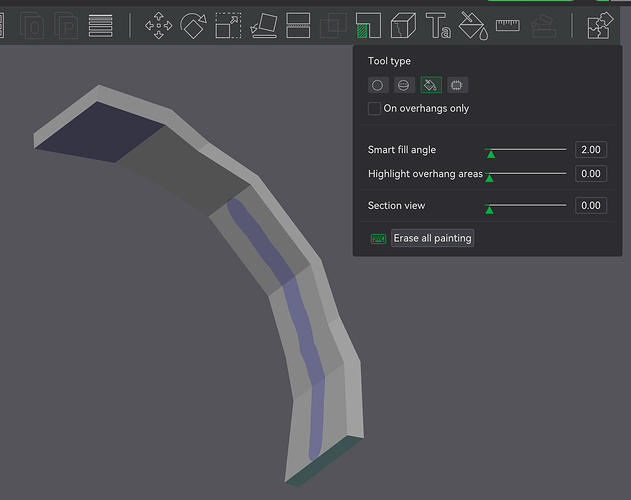Open the Cut tool

click(x=298, y=26)
